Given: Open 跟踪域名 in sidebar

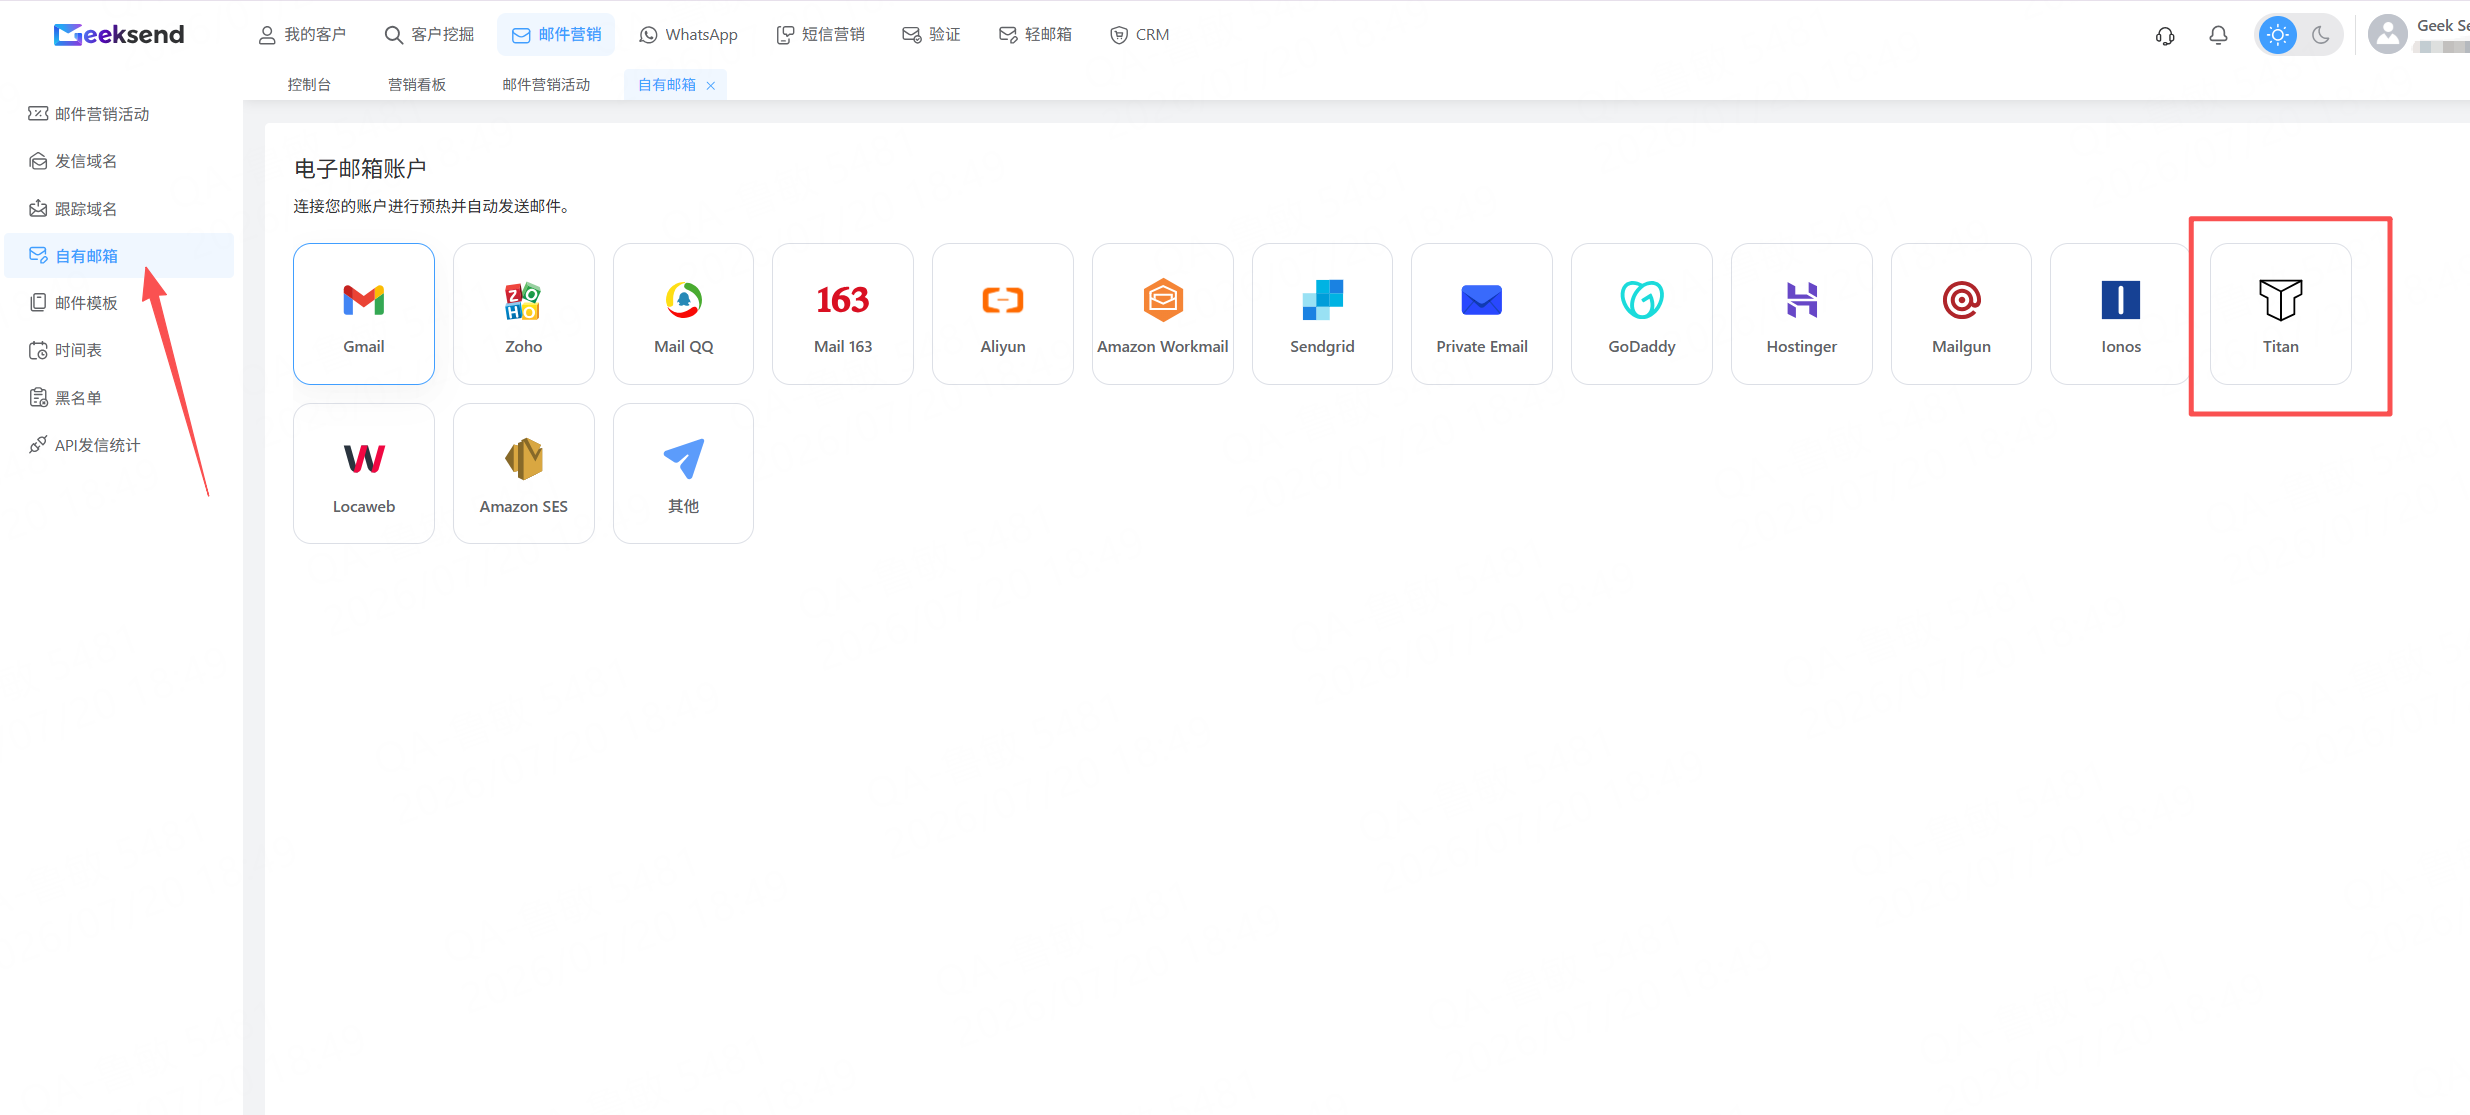Looking at the screenshot, I should point(119,208).
